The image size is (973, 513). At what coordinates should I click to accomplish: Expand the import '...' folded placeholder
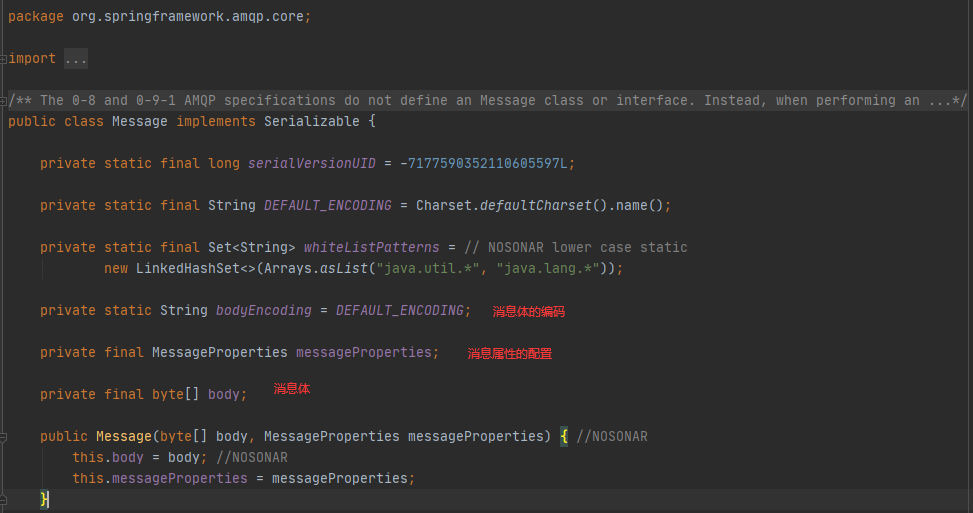point(76,59)
